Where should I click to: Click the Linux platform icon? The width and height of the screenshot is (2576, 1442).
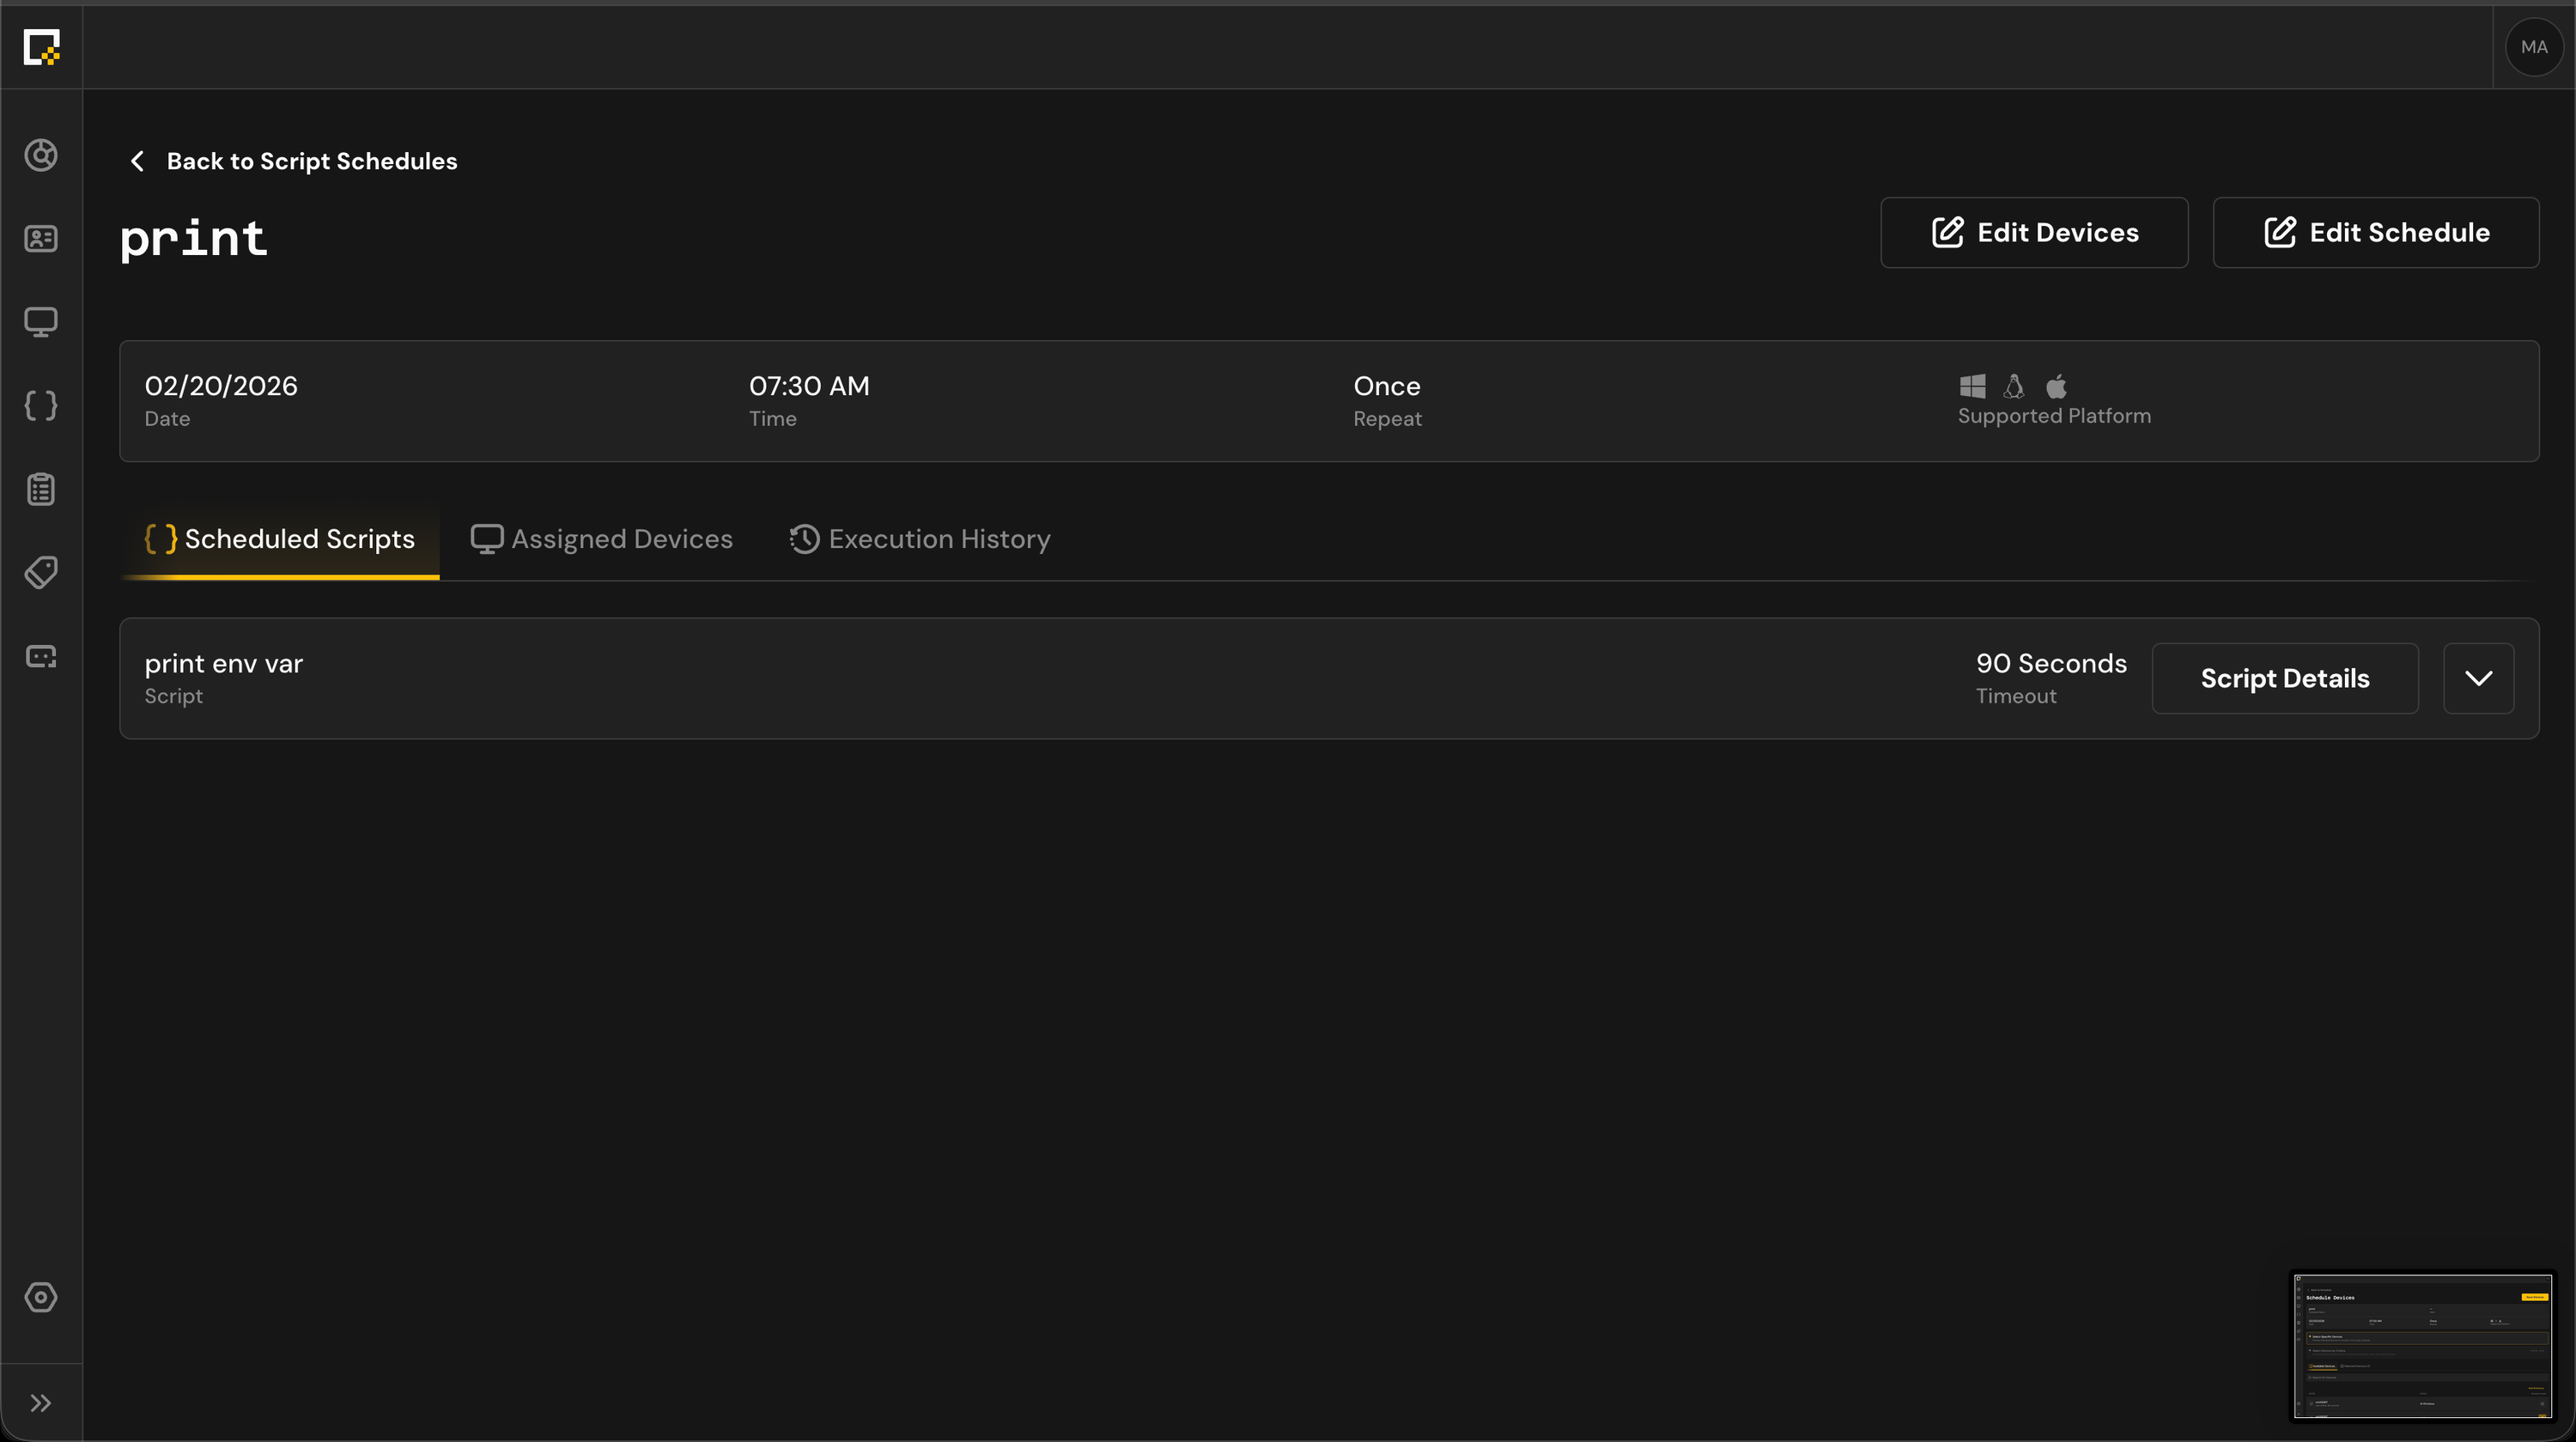pos(2014,386)
